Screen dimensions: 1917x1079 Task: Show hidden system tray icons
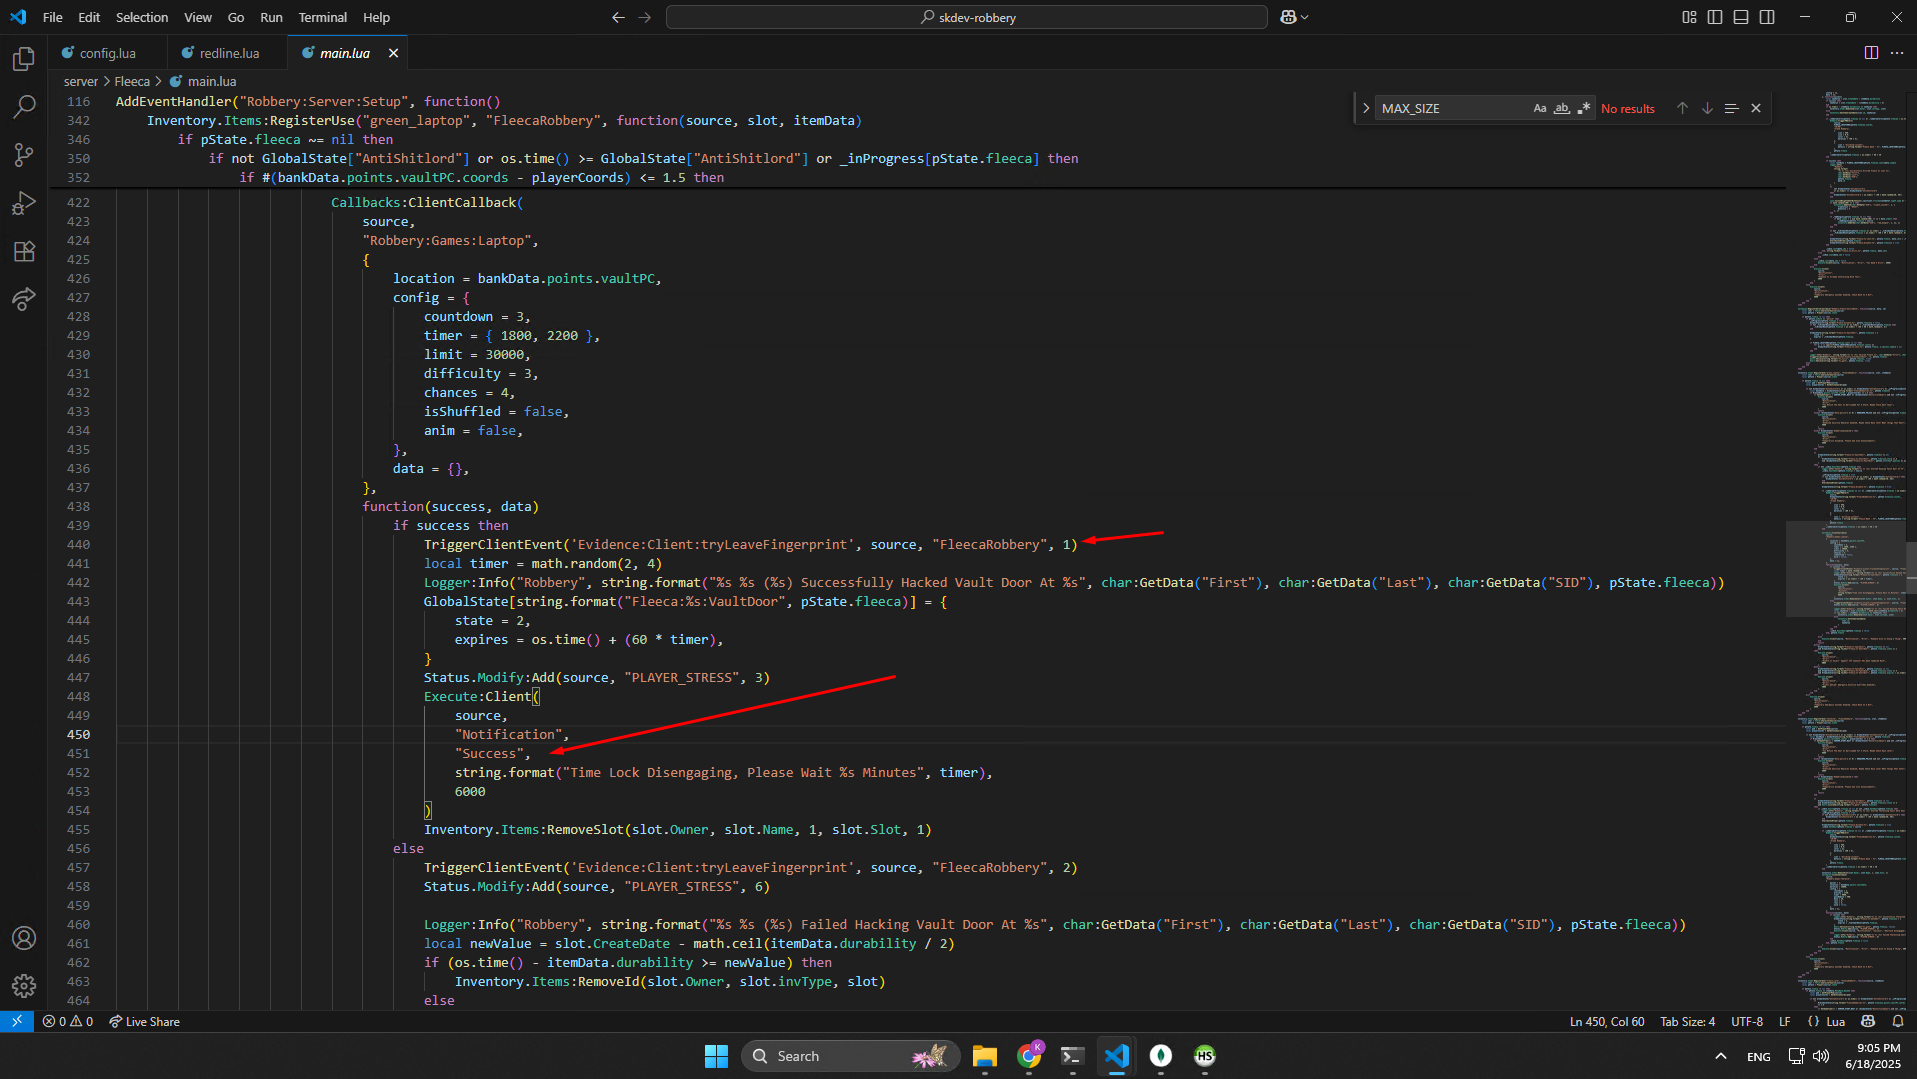click(1721, 1056)
